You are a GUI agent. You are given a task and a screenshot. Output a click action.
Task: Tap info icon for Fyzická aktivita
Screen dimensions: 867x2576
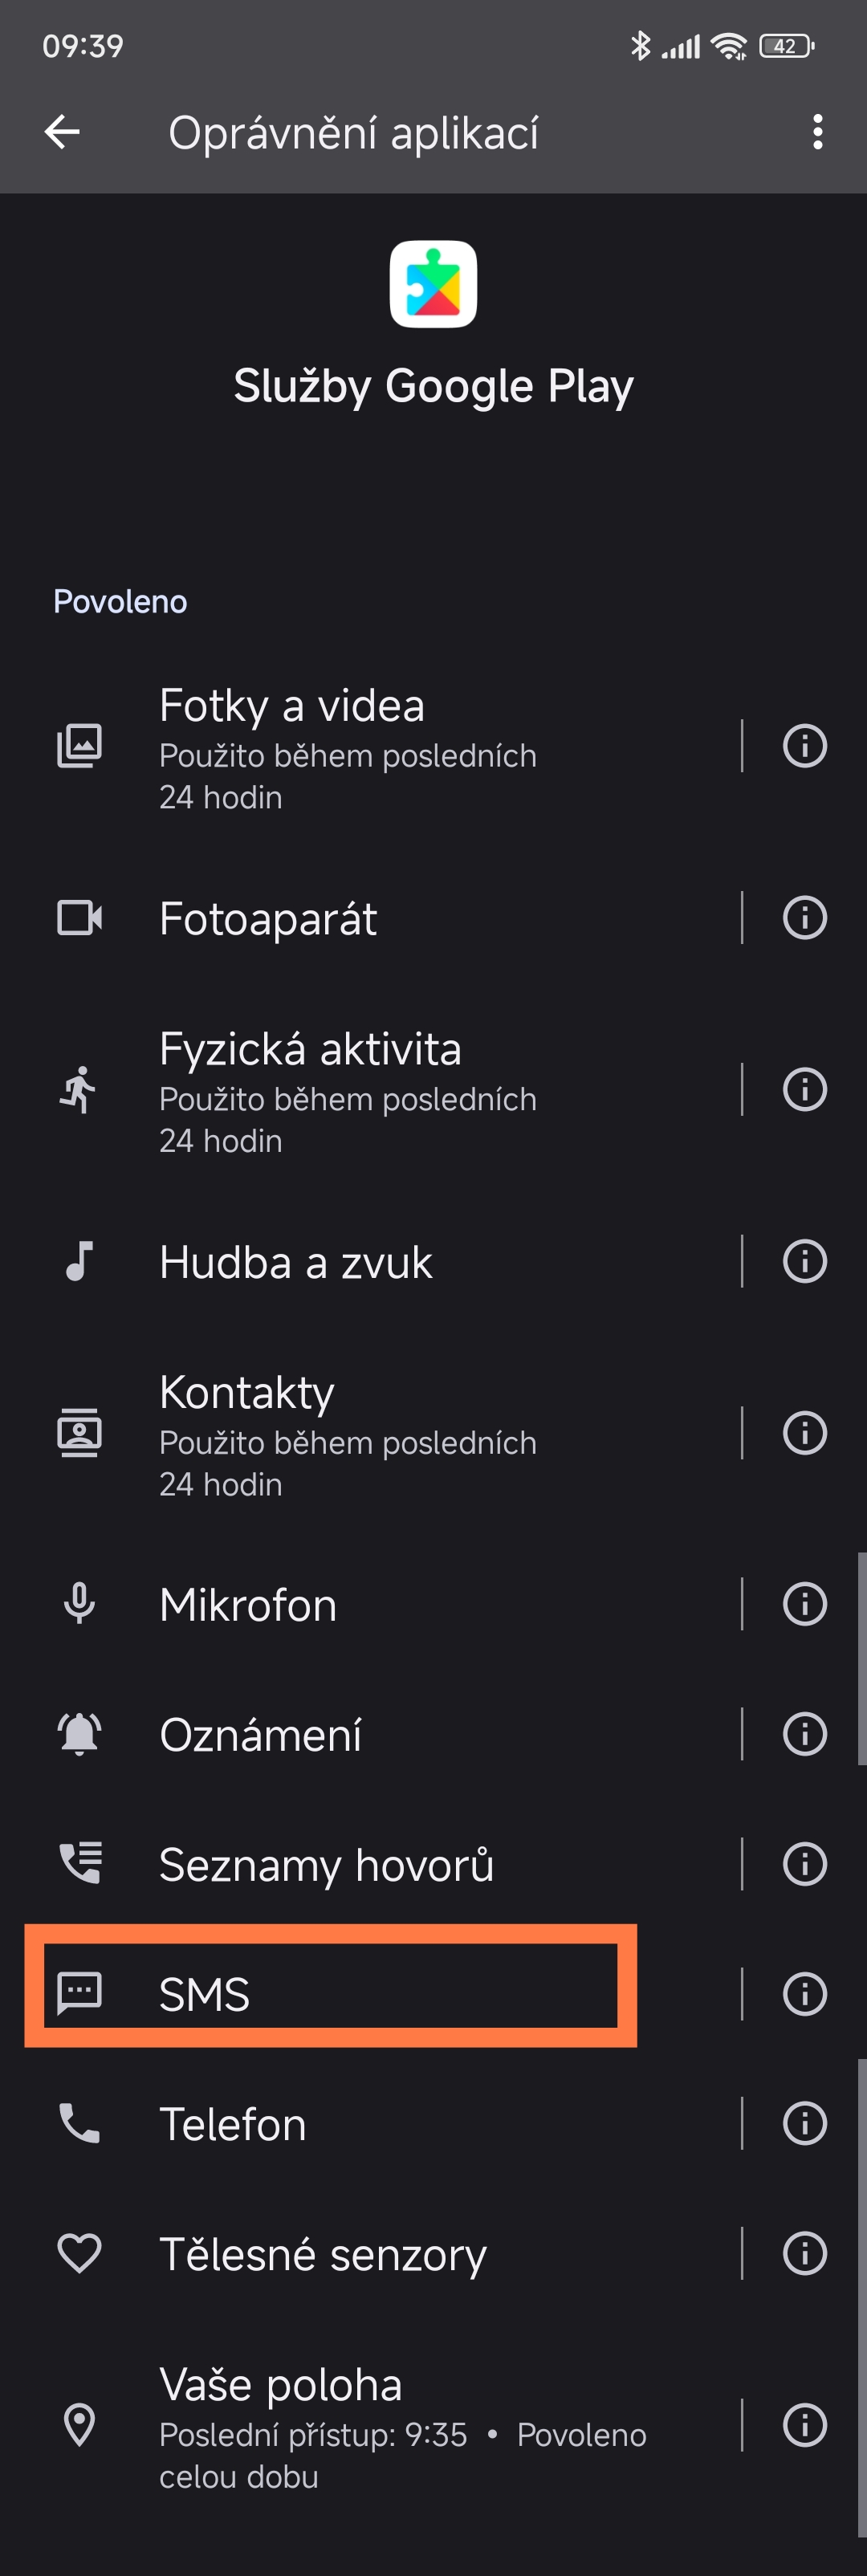point(804,1089)
